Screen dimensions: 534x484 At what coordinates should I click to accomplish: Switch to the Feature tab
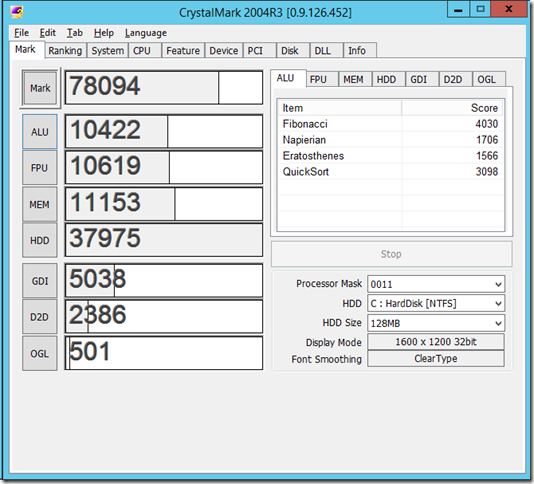(183, 51)
